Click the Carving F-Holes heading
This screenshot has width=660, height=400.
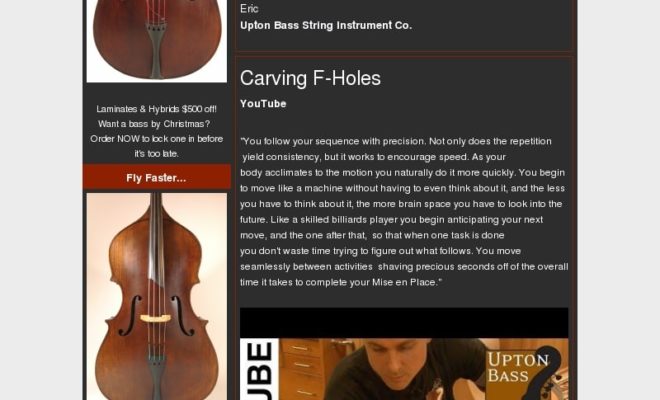click(310, 78)
